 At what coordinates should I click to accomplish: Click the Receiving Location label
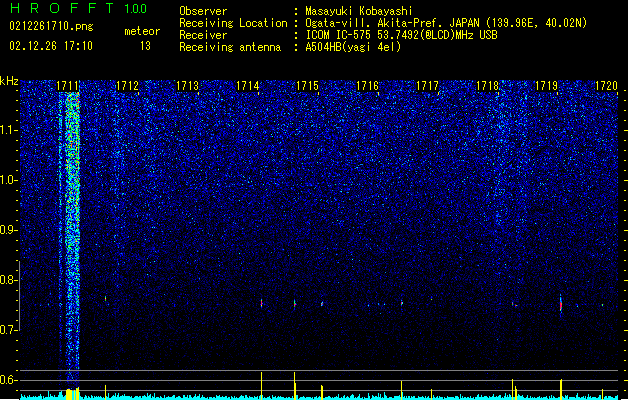tap(233, 23)
